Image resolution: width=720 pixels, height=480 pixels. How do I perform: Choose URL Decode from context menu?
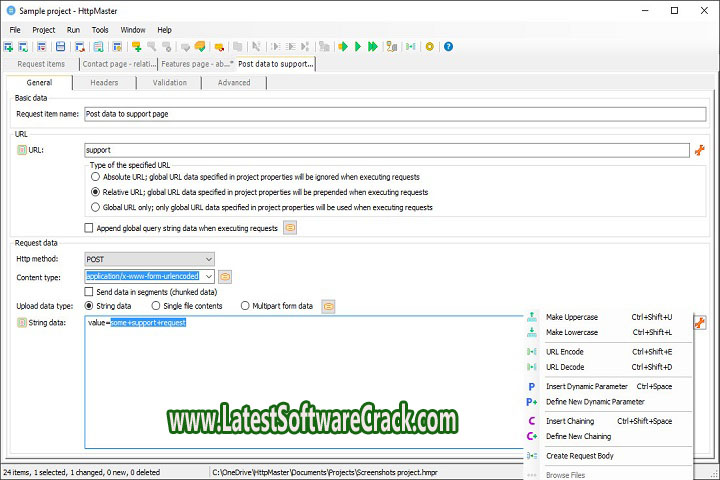(608, 367)
